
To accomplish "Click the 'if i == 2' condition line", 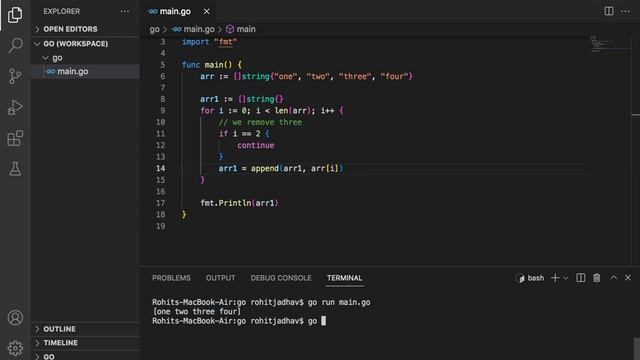I will [x=244, y=134].
